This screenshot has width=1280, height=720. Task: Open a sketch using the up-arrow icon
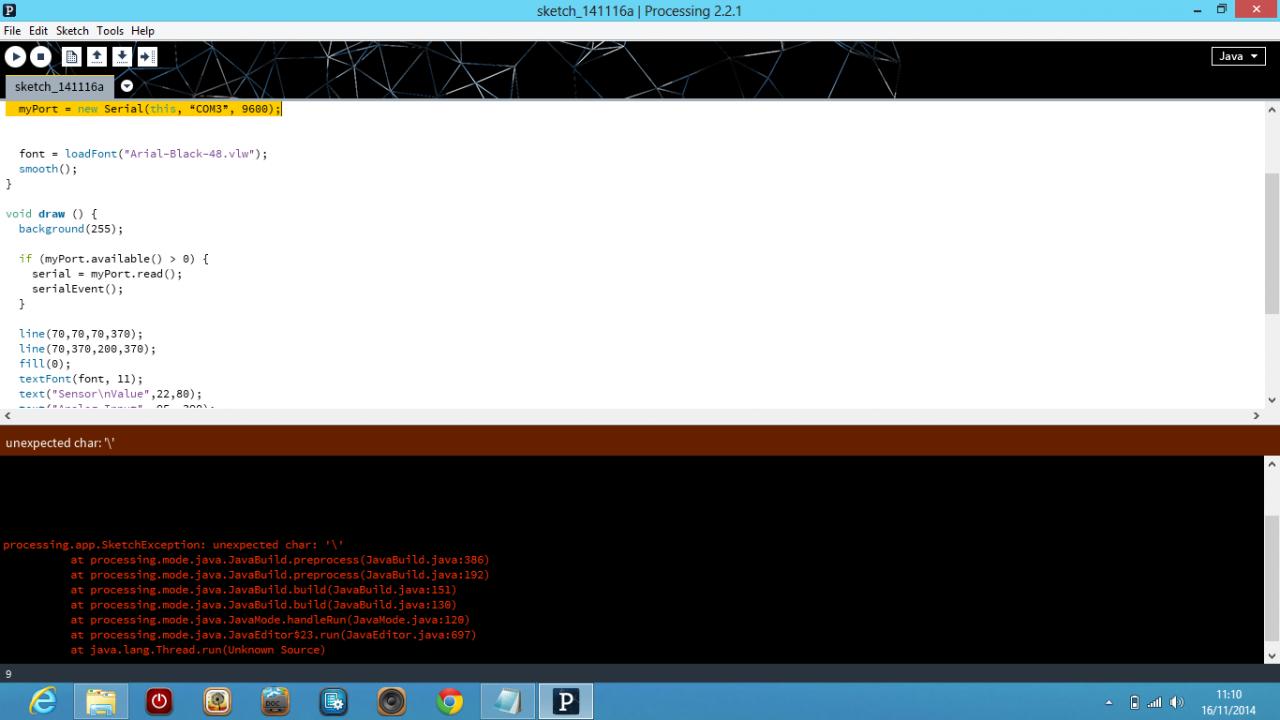pos(97,57)
